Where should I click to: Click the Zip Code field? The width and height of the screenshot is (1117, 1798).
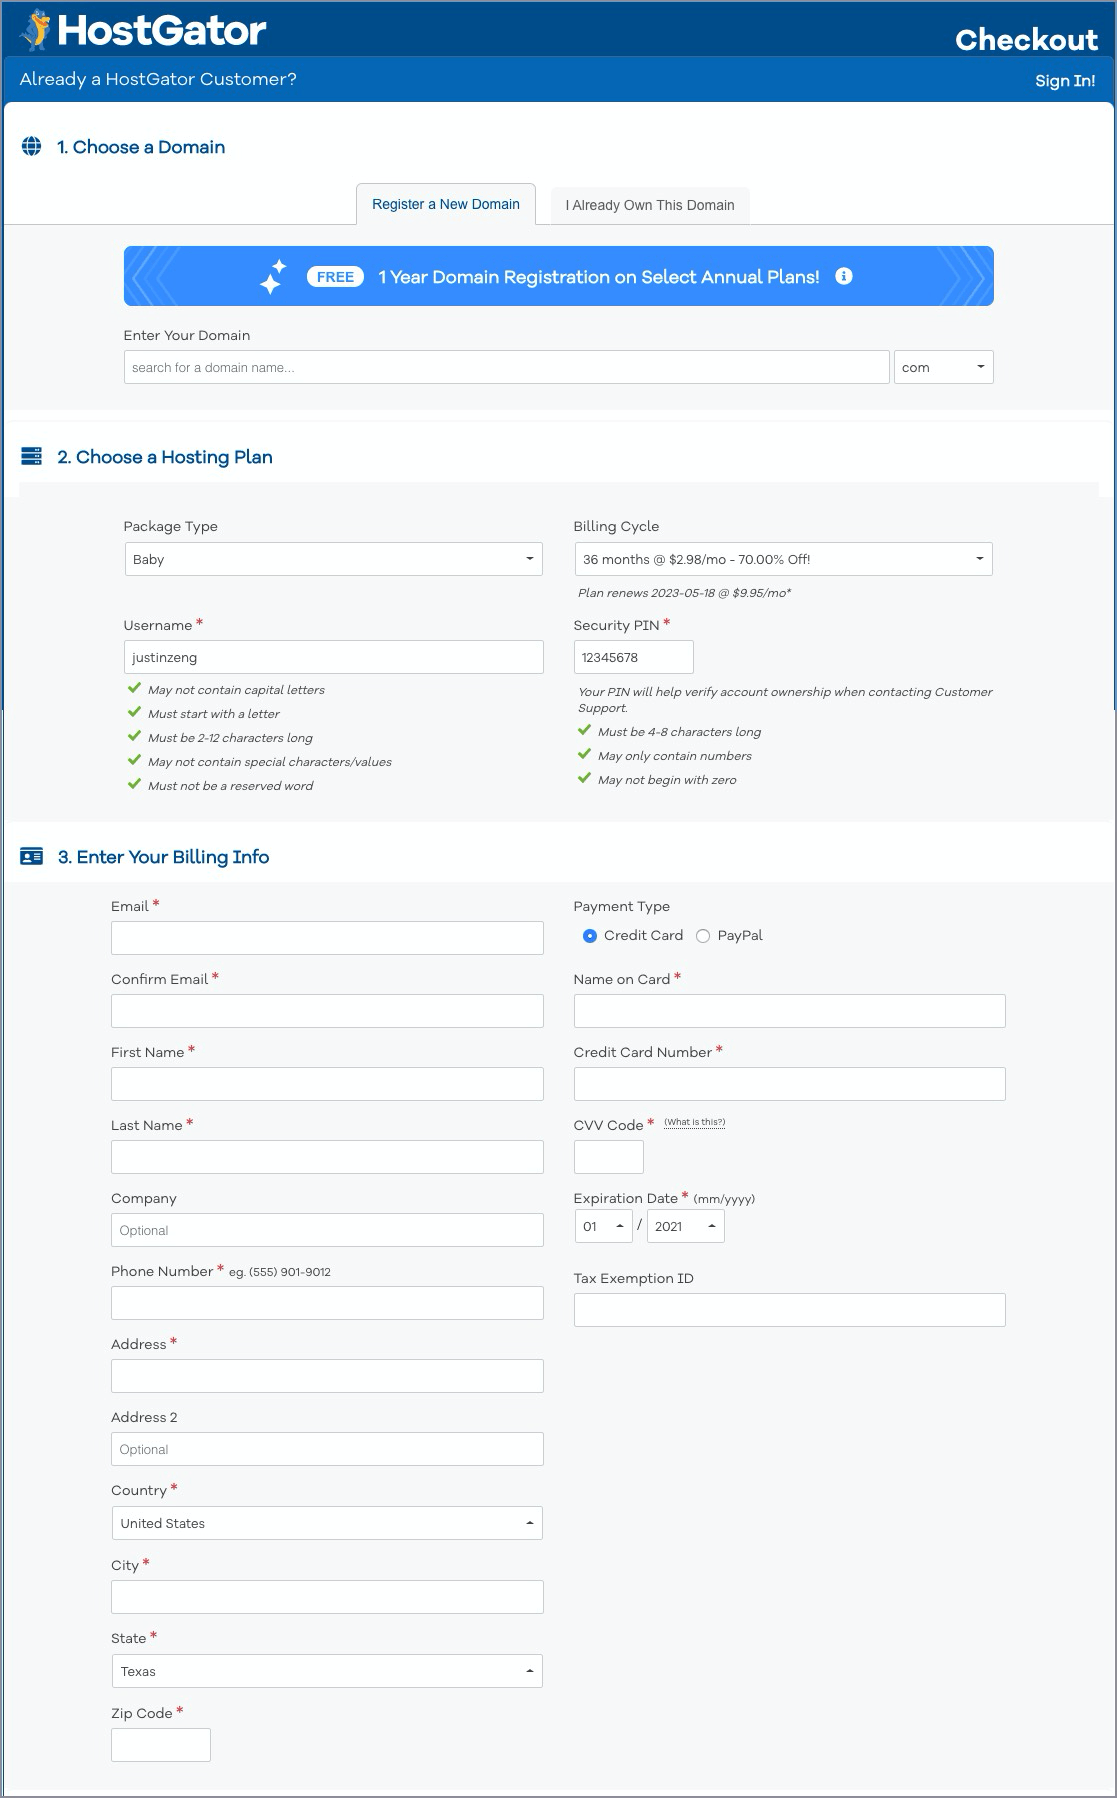tap(161, 1745)
